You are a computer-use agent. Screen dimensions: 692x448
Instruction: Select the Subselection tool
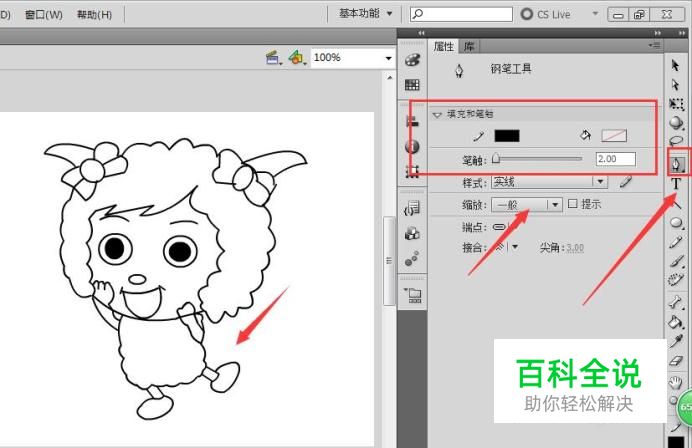pos(675,85)
